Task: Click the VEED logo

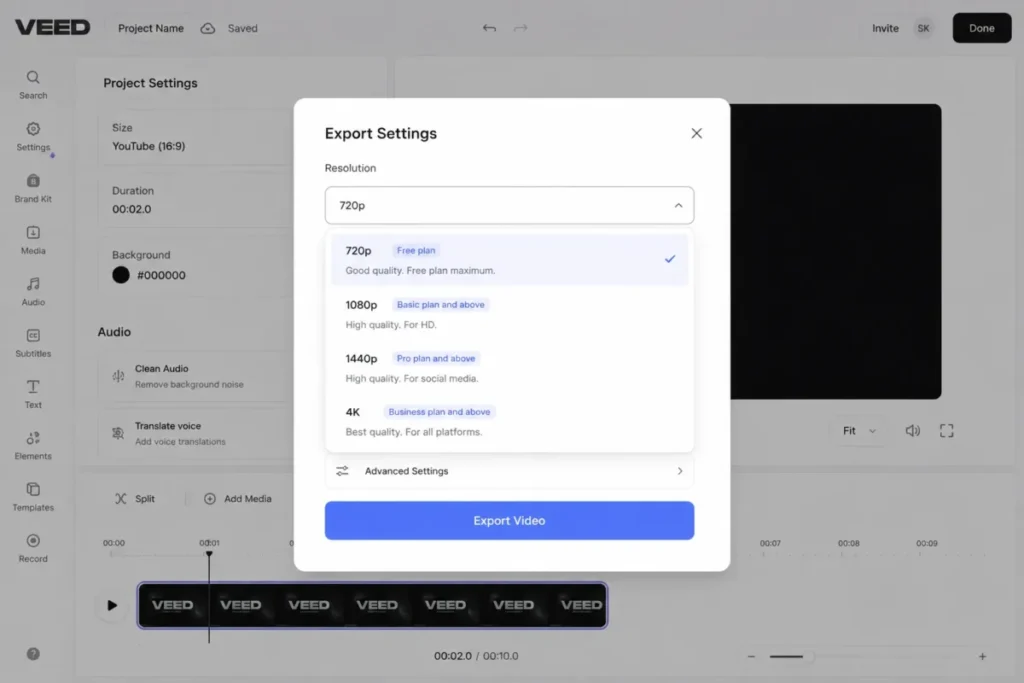Action: [x=52, y=27]
